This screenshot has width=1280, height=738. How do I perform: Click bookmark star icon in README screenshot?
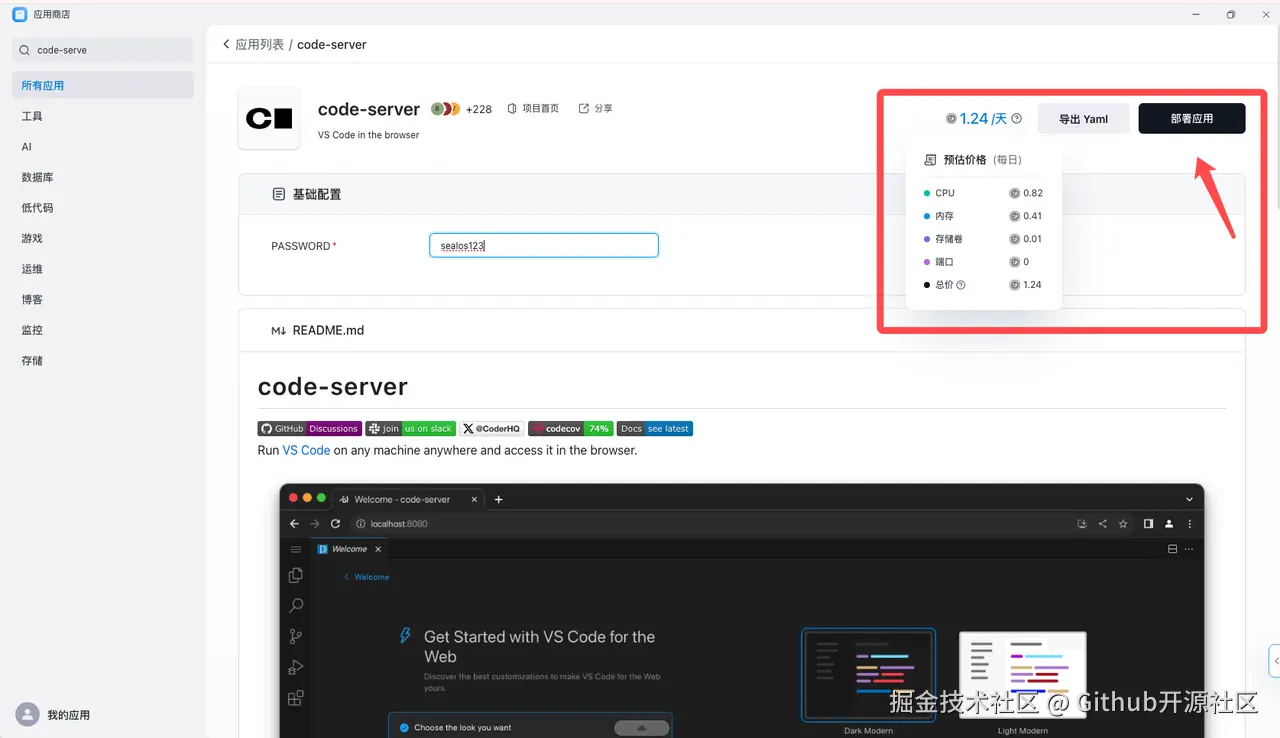coord(1123,524)
